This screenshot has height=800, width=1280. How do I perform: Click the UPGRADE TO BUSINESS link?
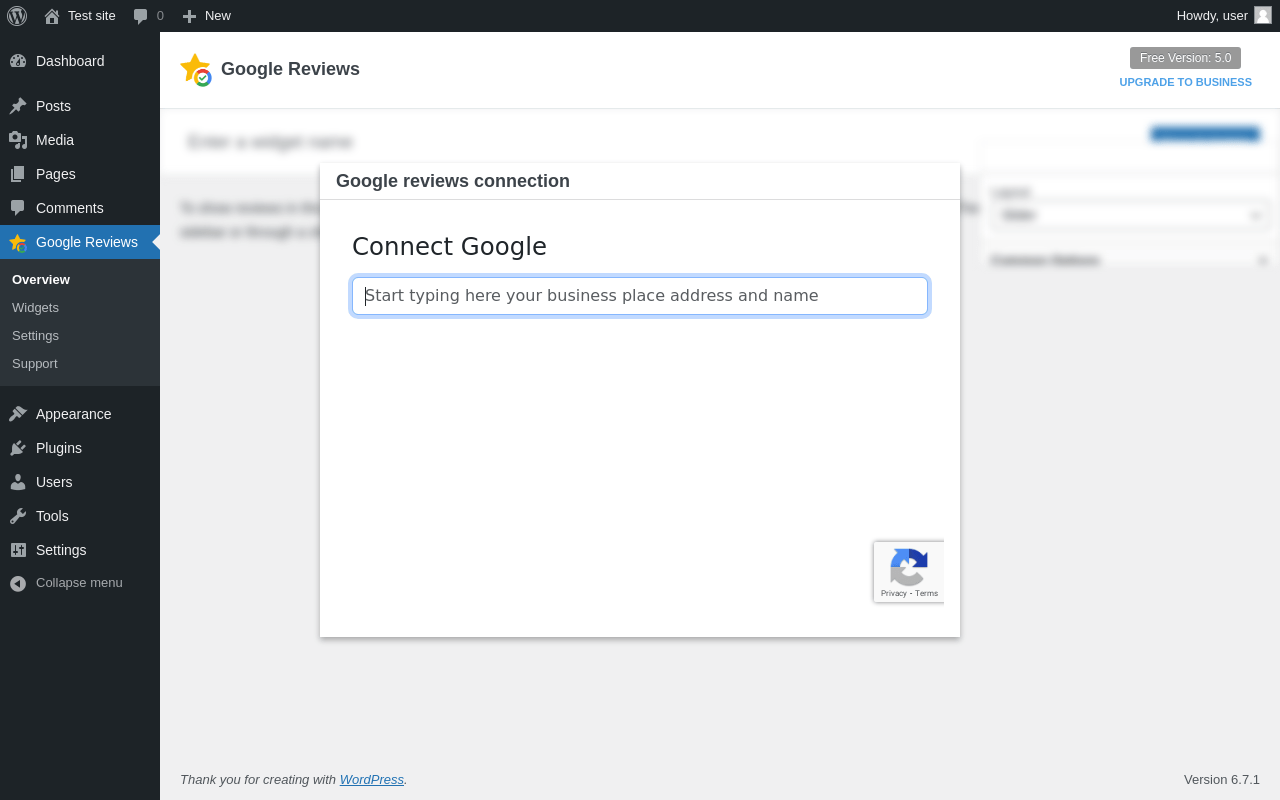[x=1185, y=82]
